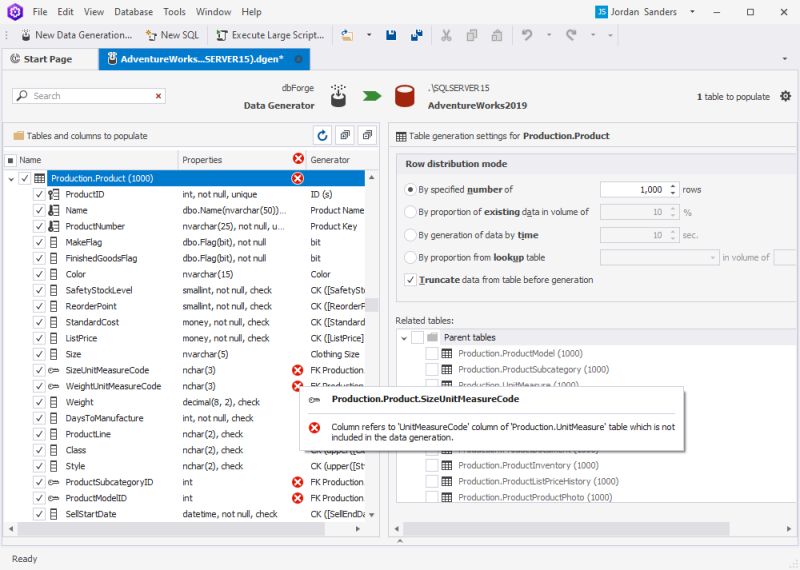Screen dimensions: 800x570
Task: Open the lookup table dropdown
Action: click(x=712, y=258)
